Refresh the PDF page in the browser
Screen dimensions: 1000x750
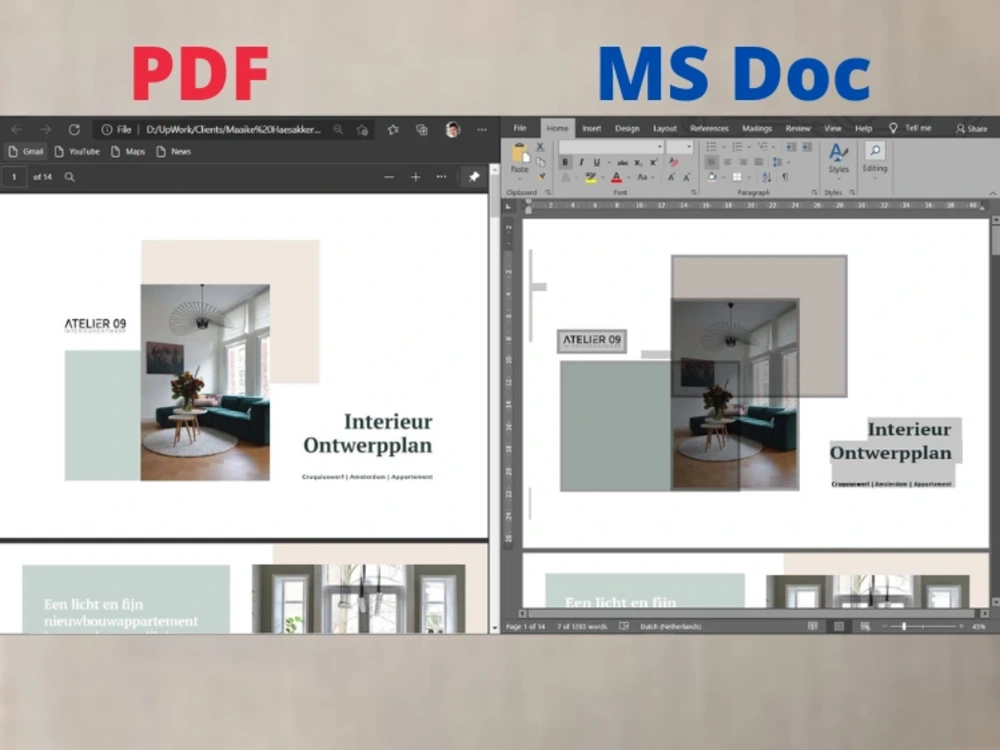coord(75,129)
